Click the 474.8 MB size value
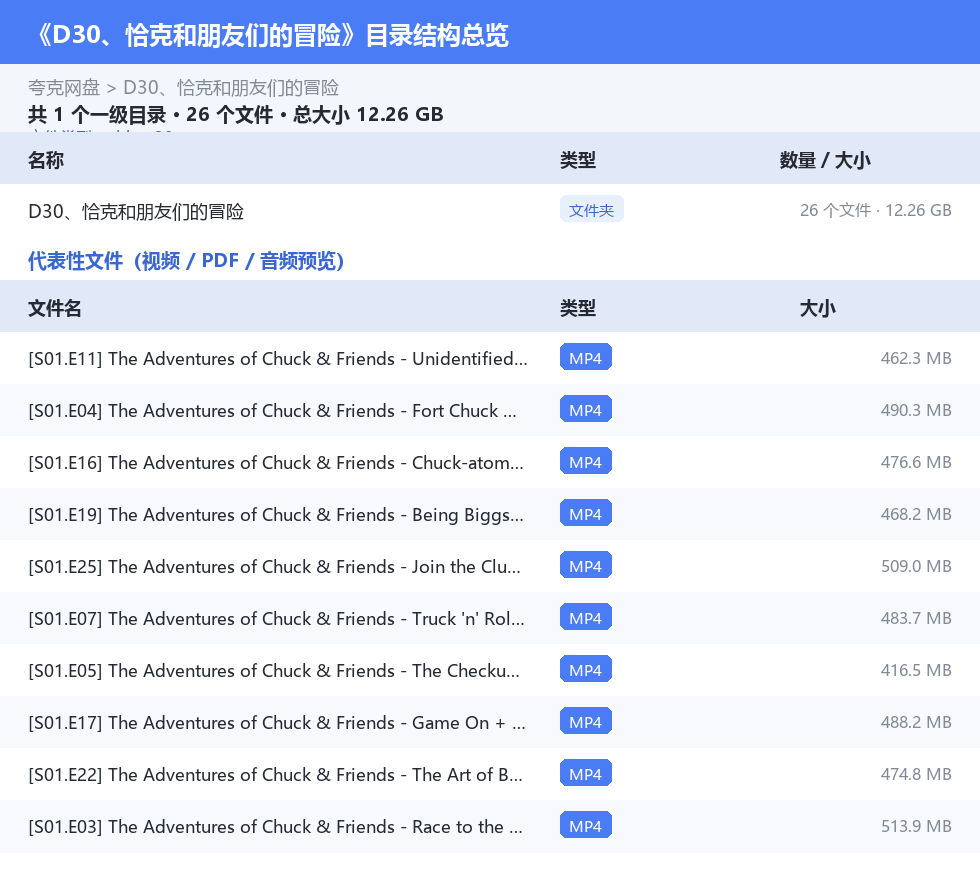This screenshot has width=980, height=884. 916,773
